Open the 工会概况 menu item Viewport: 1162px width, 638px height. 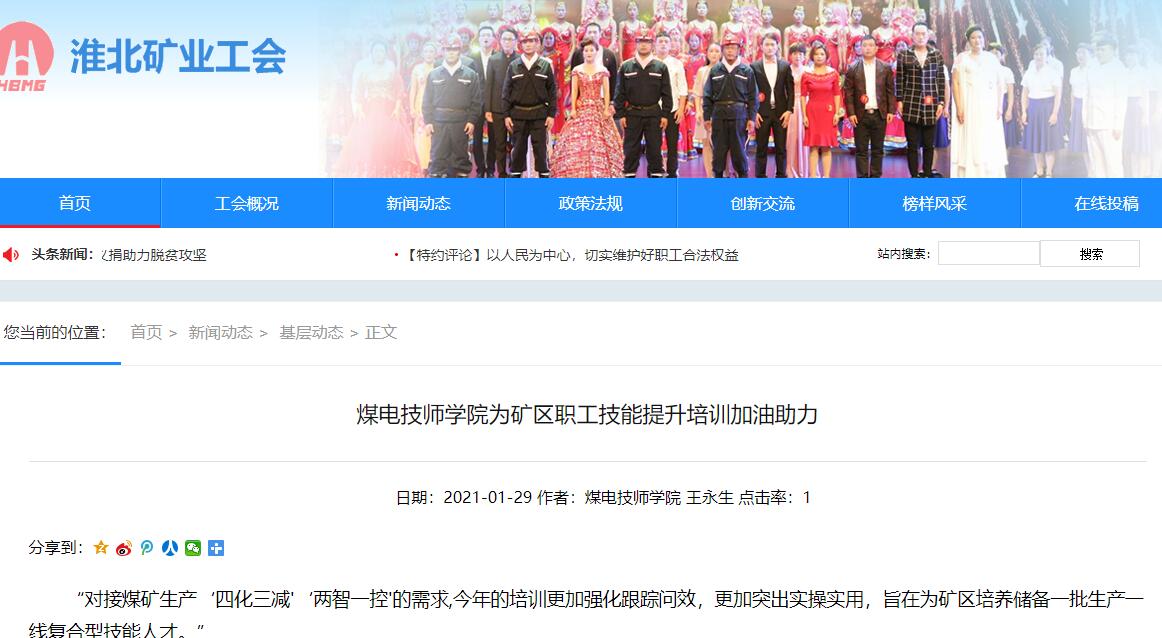point(247,203)
